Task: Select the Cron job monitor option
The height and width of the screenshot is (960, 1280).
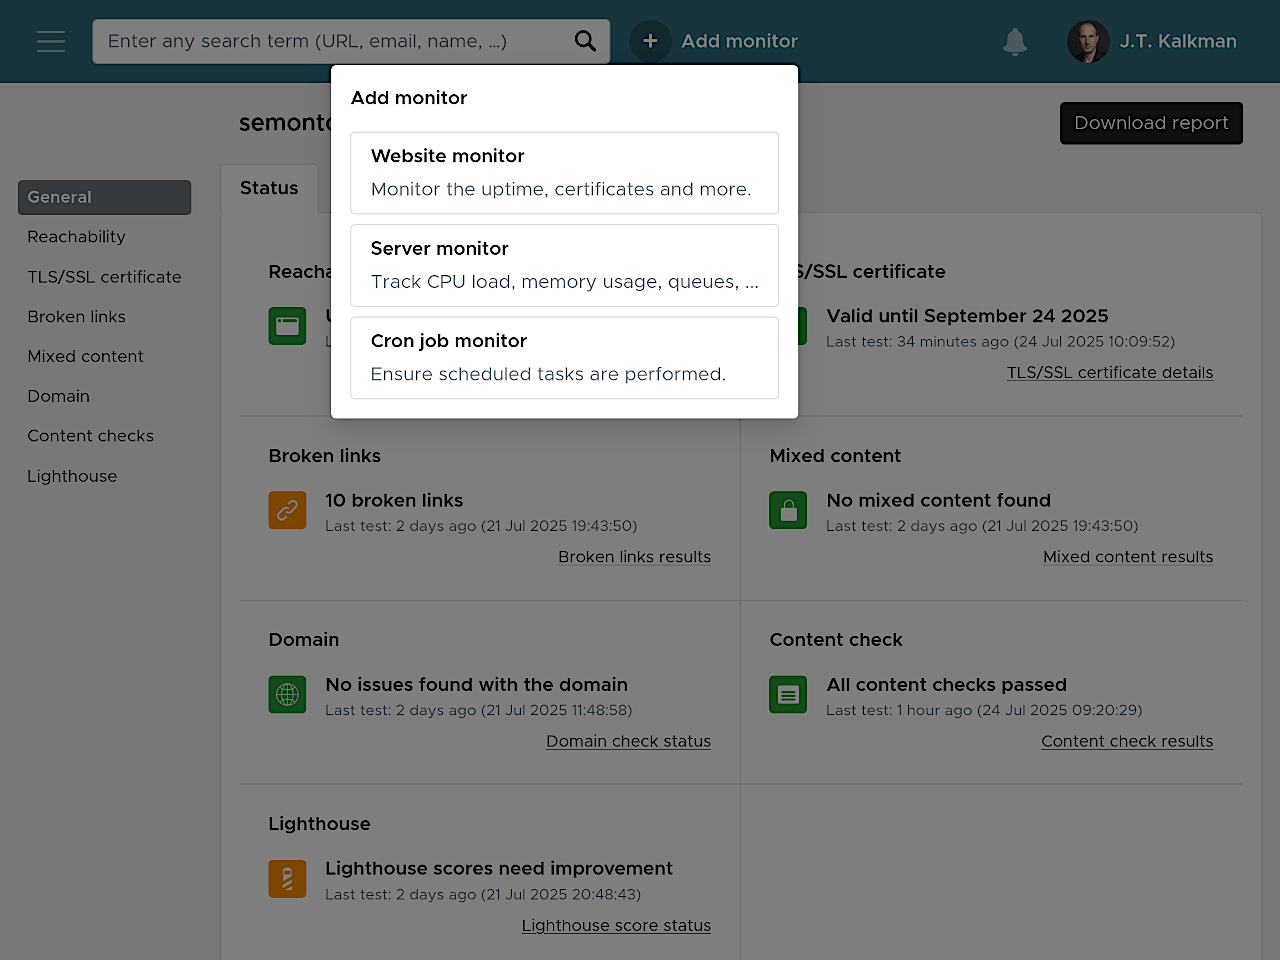Action: (564, 358)
